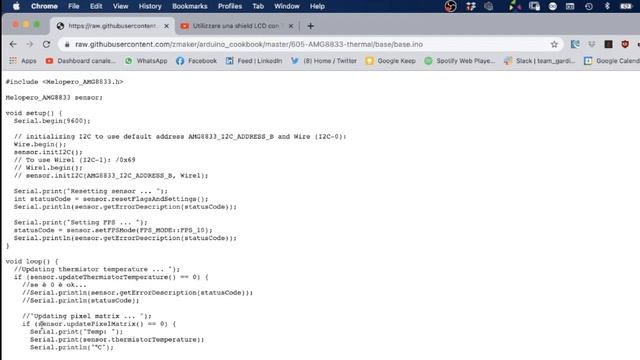640x360 pixels.
Task: Open the Home / Twitter bookmark
Action: point(324,61)
